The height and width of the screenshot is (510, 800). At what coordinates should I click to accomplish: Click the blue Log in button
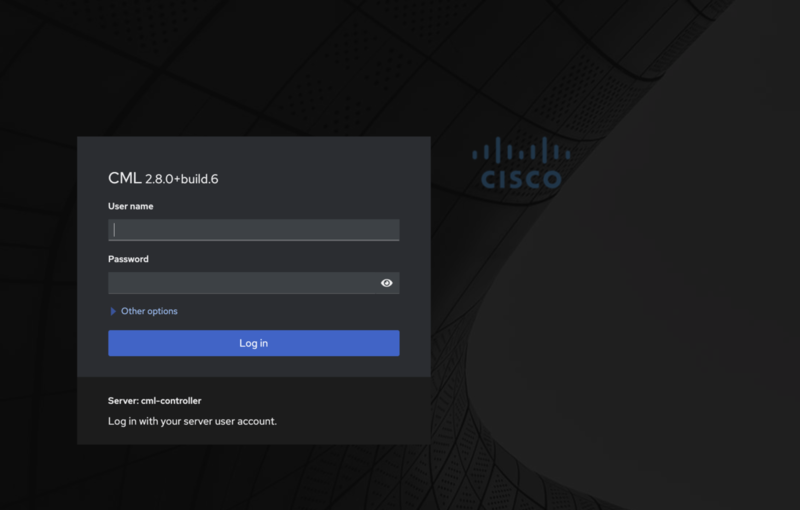point(254,343)
